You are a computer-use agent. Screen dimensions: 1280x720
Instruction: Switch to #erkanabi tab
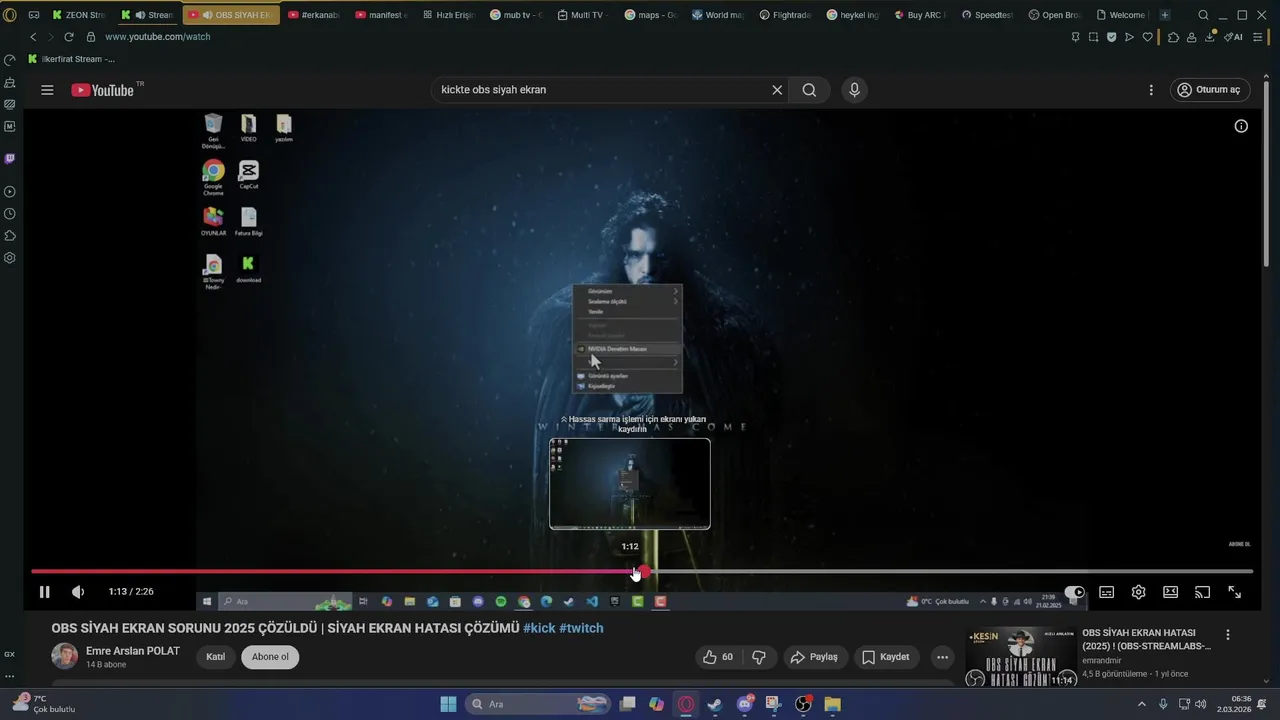[314, 15]
